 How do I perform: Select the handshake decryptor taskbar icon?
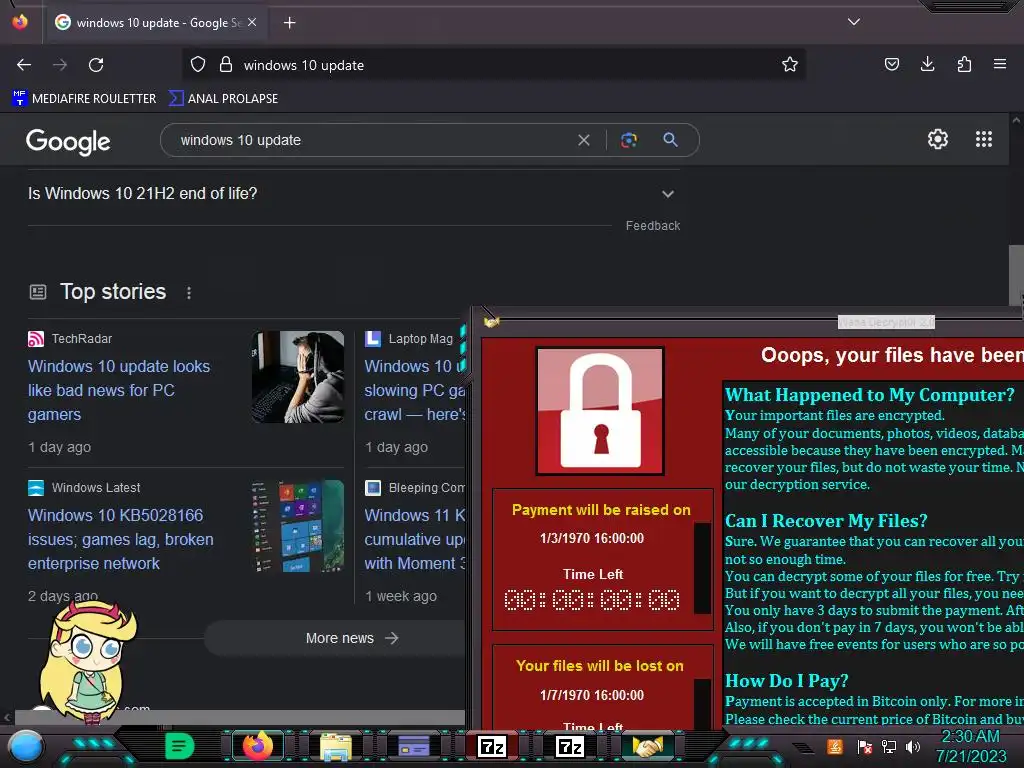647,746
